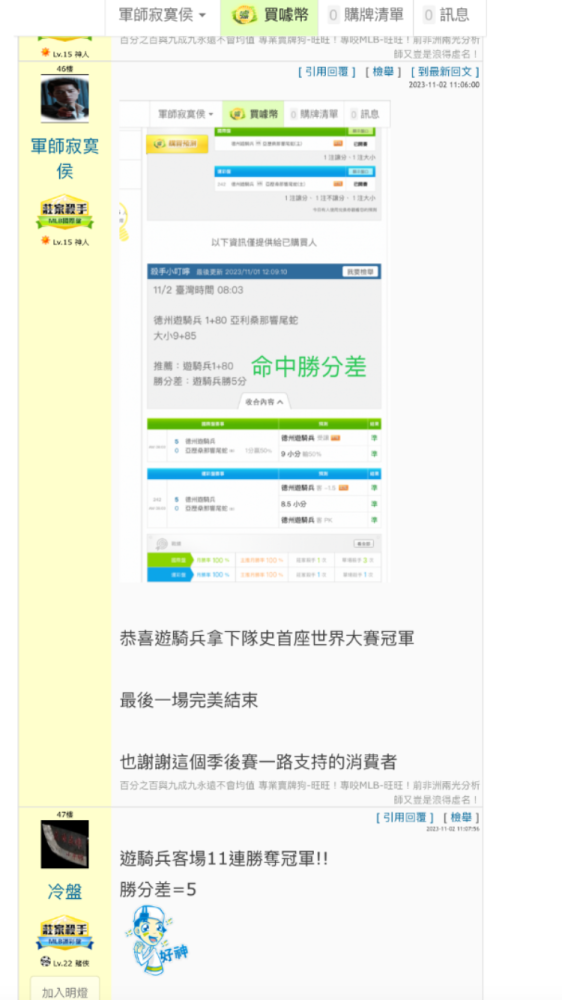562x1000 pixels.
Task: Click 檢舉 on the floor 46 post
Action: (x=383, y=72)
